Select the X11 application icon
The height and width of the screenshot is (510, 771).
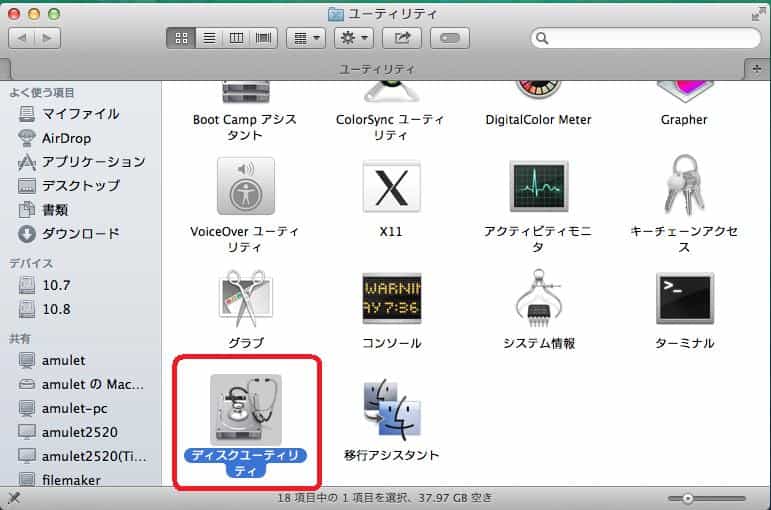pos(391,186)
